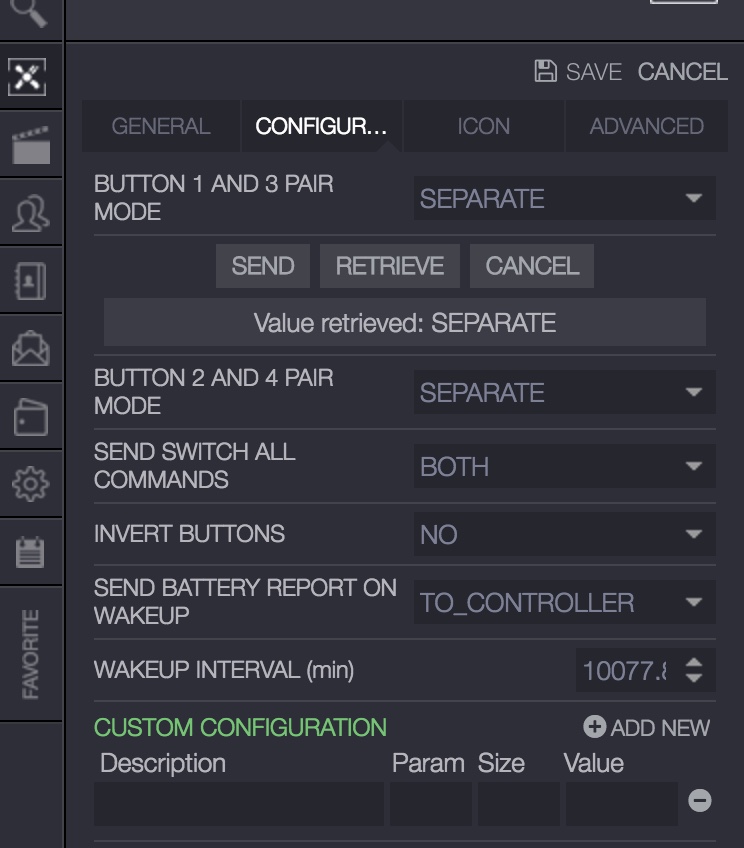Click the custom configuration Description field

[x=239, y=803]
